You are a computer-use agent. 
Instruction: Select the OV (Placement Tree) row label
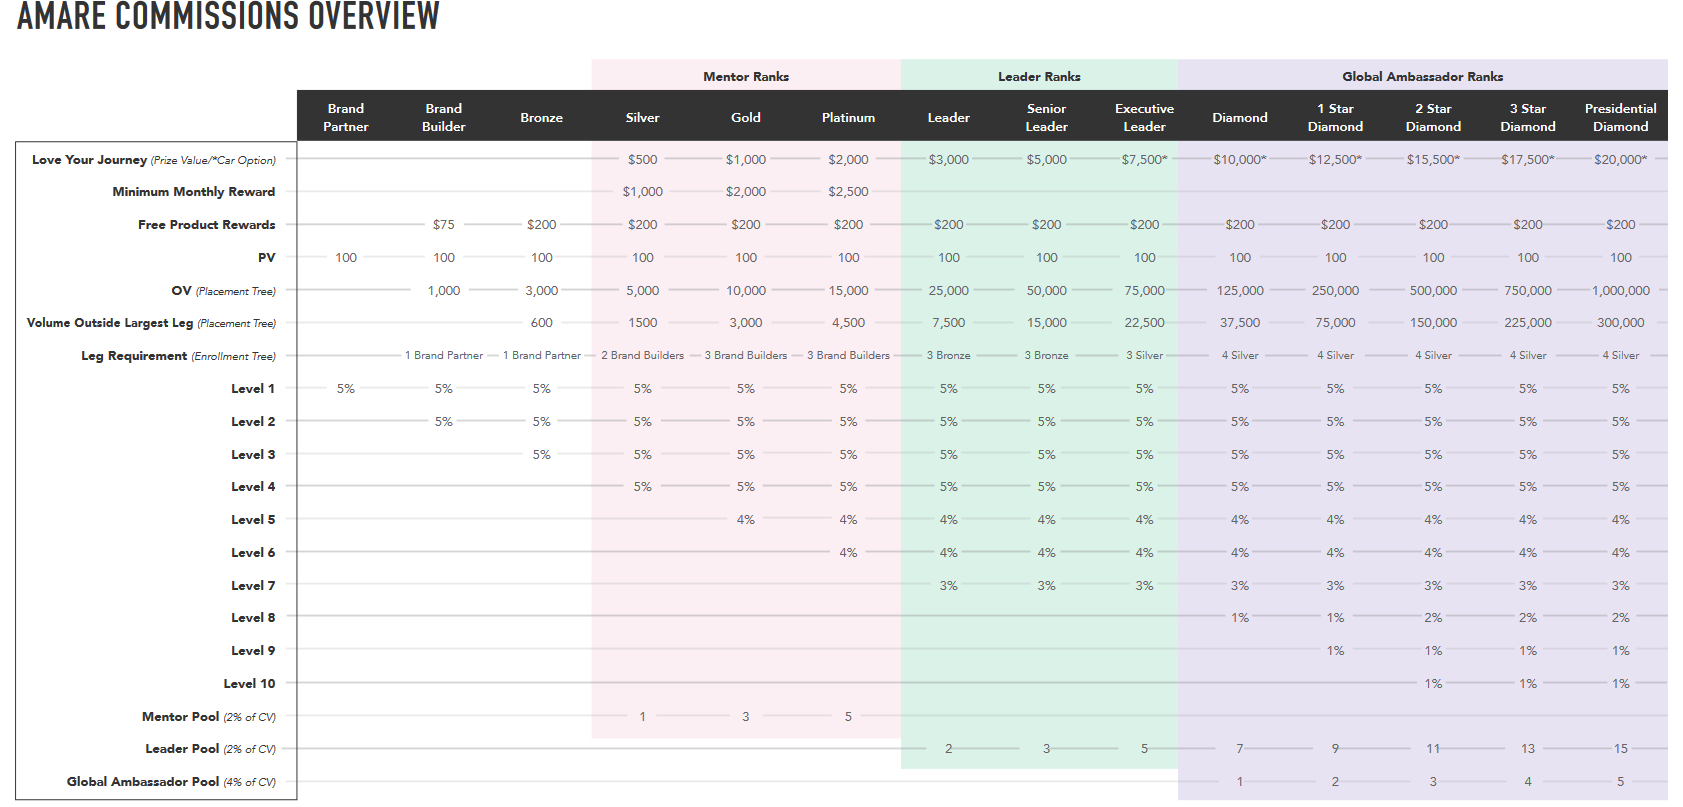[224, 291]
